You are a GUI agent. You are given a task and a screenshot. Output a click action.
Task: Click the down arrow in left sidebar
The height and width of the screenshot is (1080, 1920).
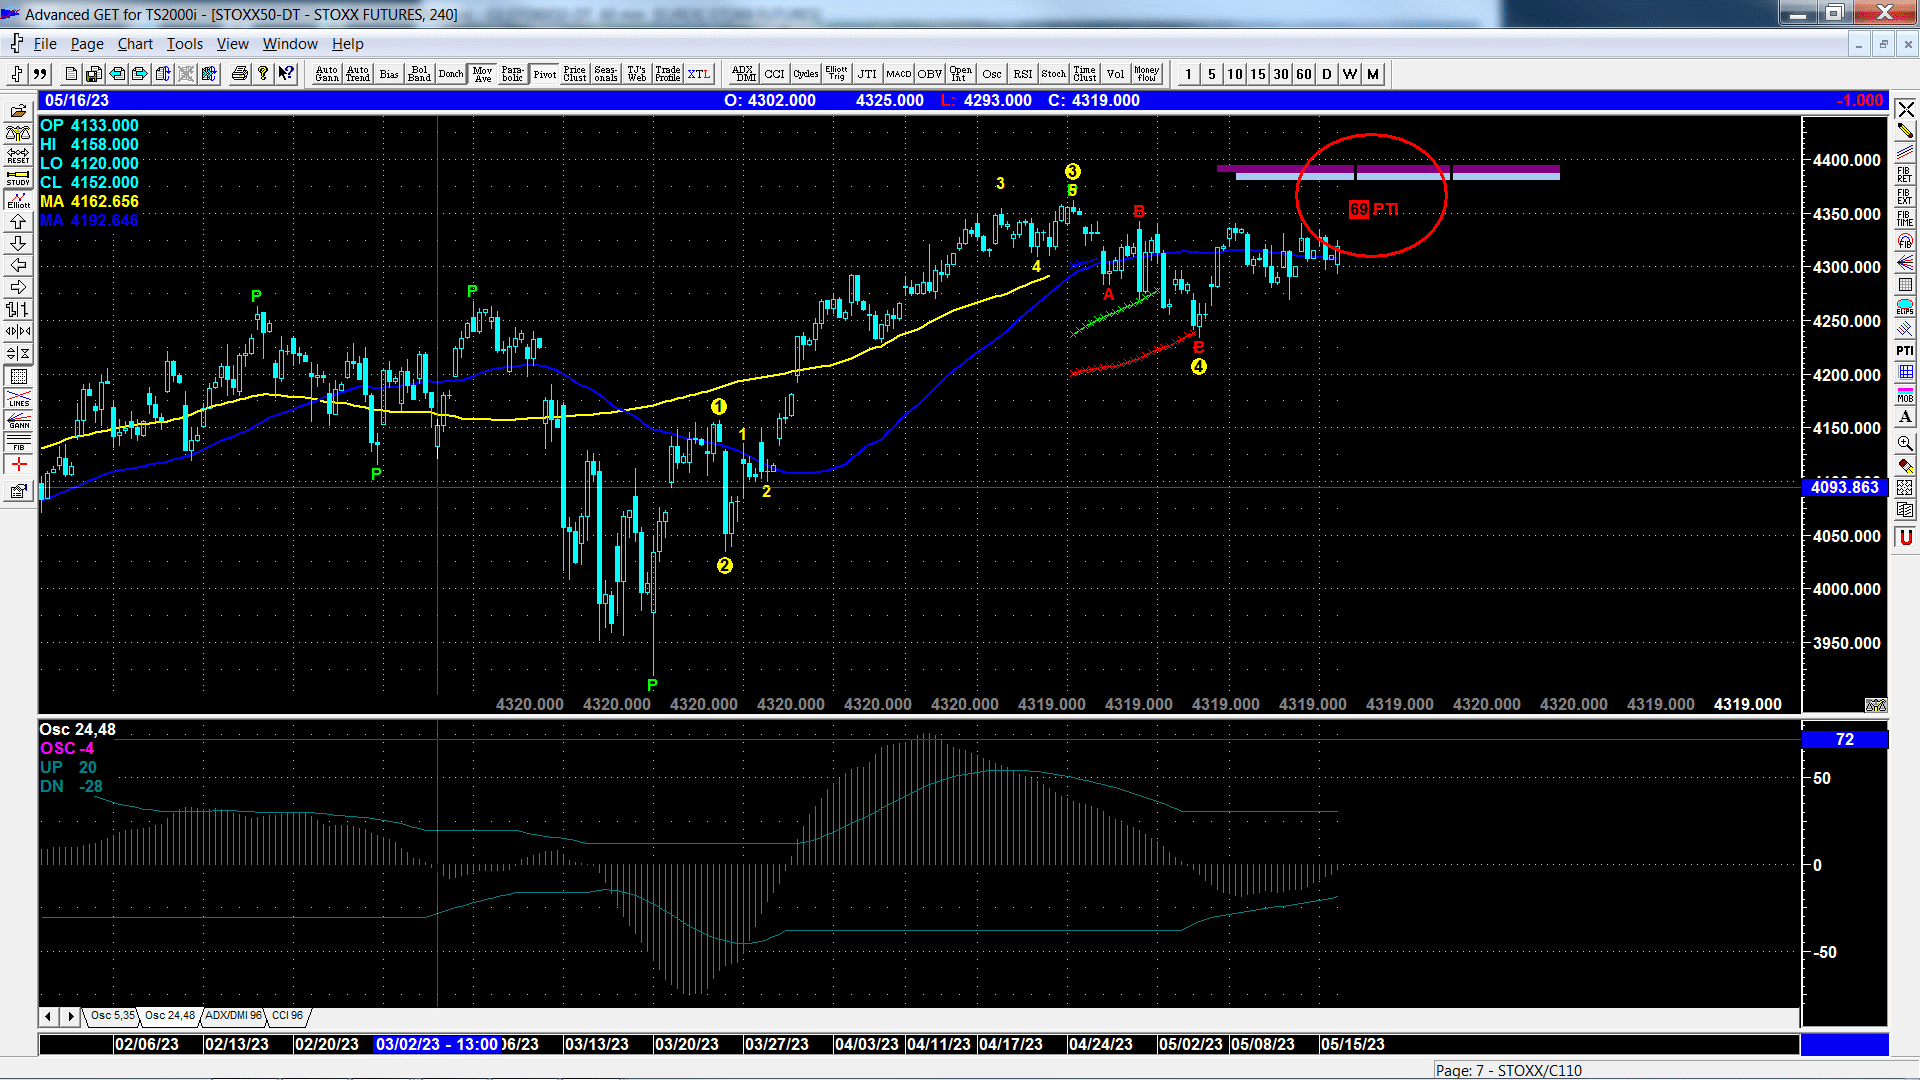(18, 243)
